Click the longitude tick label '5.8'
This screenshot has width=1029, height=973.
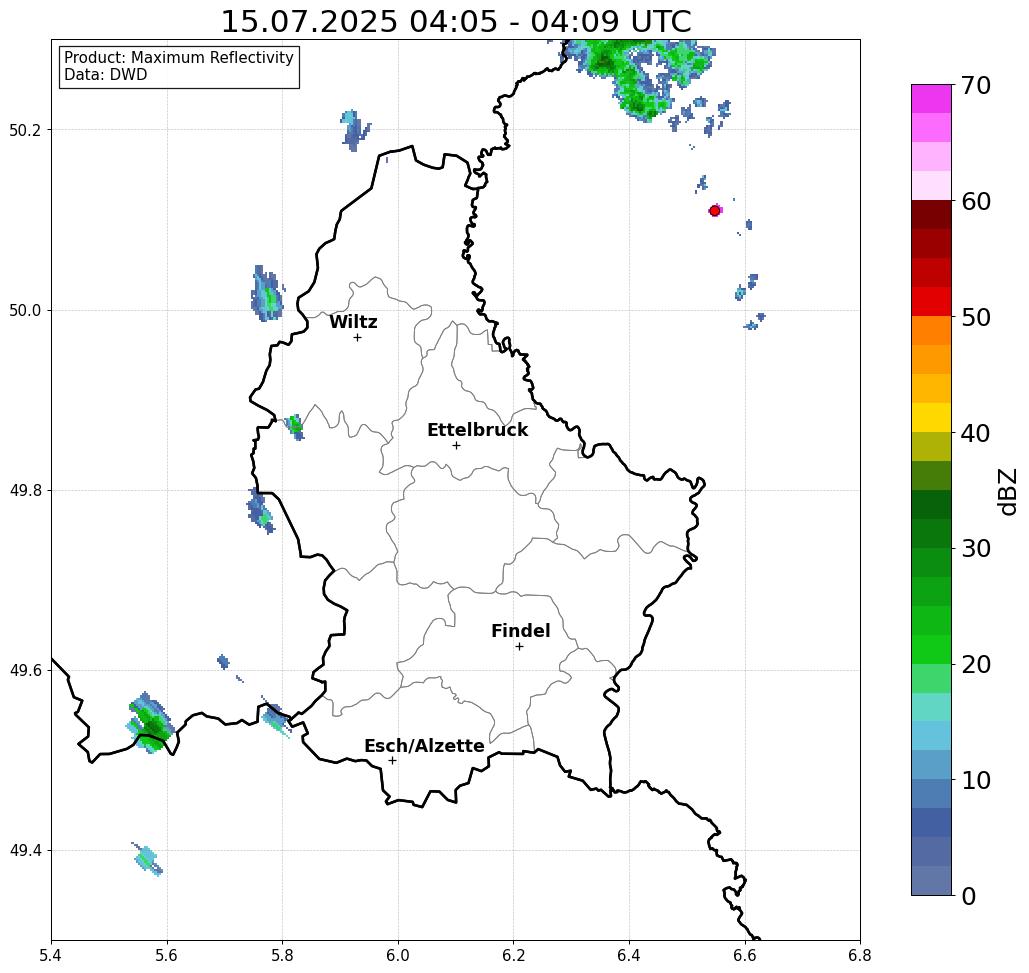(x=282, y=955)
